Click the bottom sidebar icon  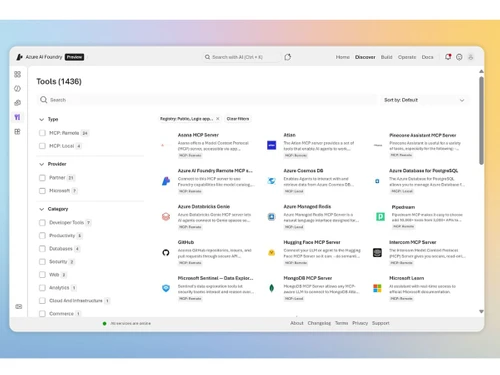pos(19,306)
